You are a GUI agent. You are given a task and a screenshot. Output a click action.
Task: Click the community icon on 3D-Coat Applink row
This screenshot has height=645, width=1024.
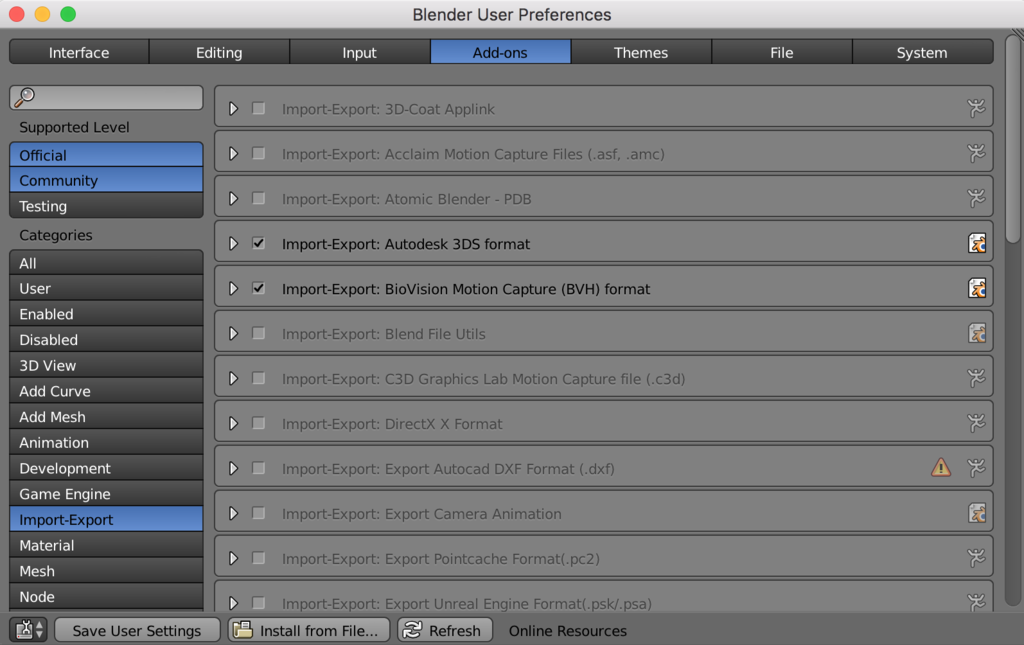coord(976,108)
